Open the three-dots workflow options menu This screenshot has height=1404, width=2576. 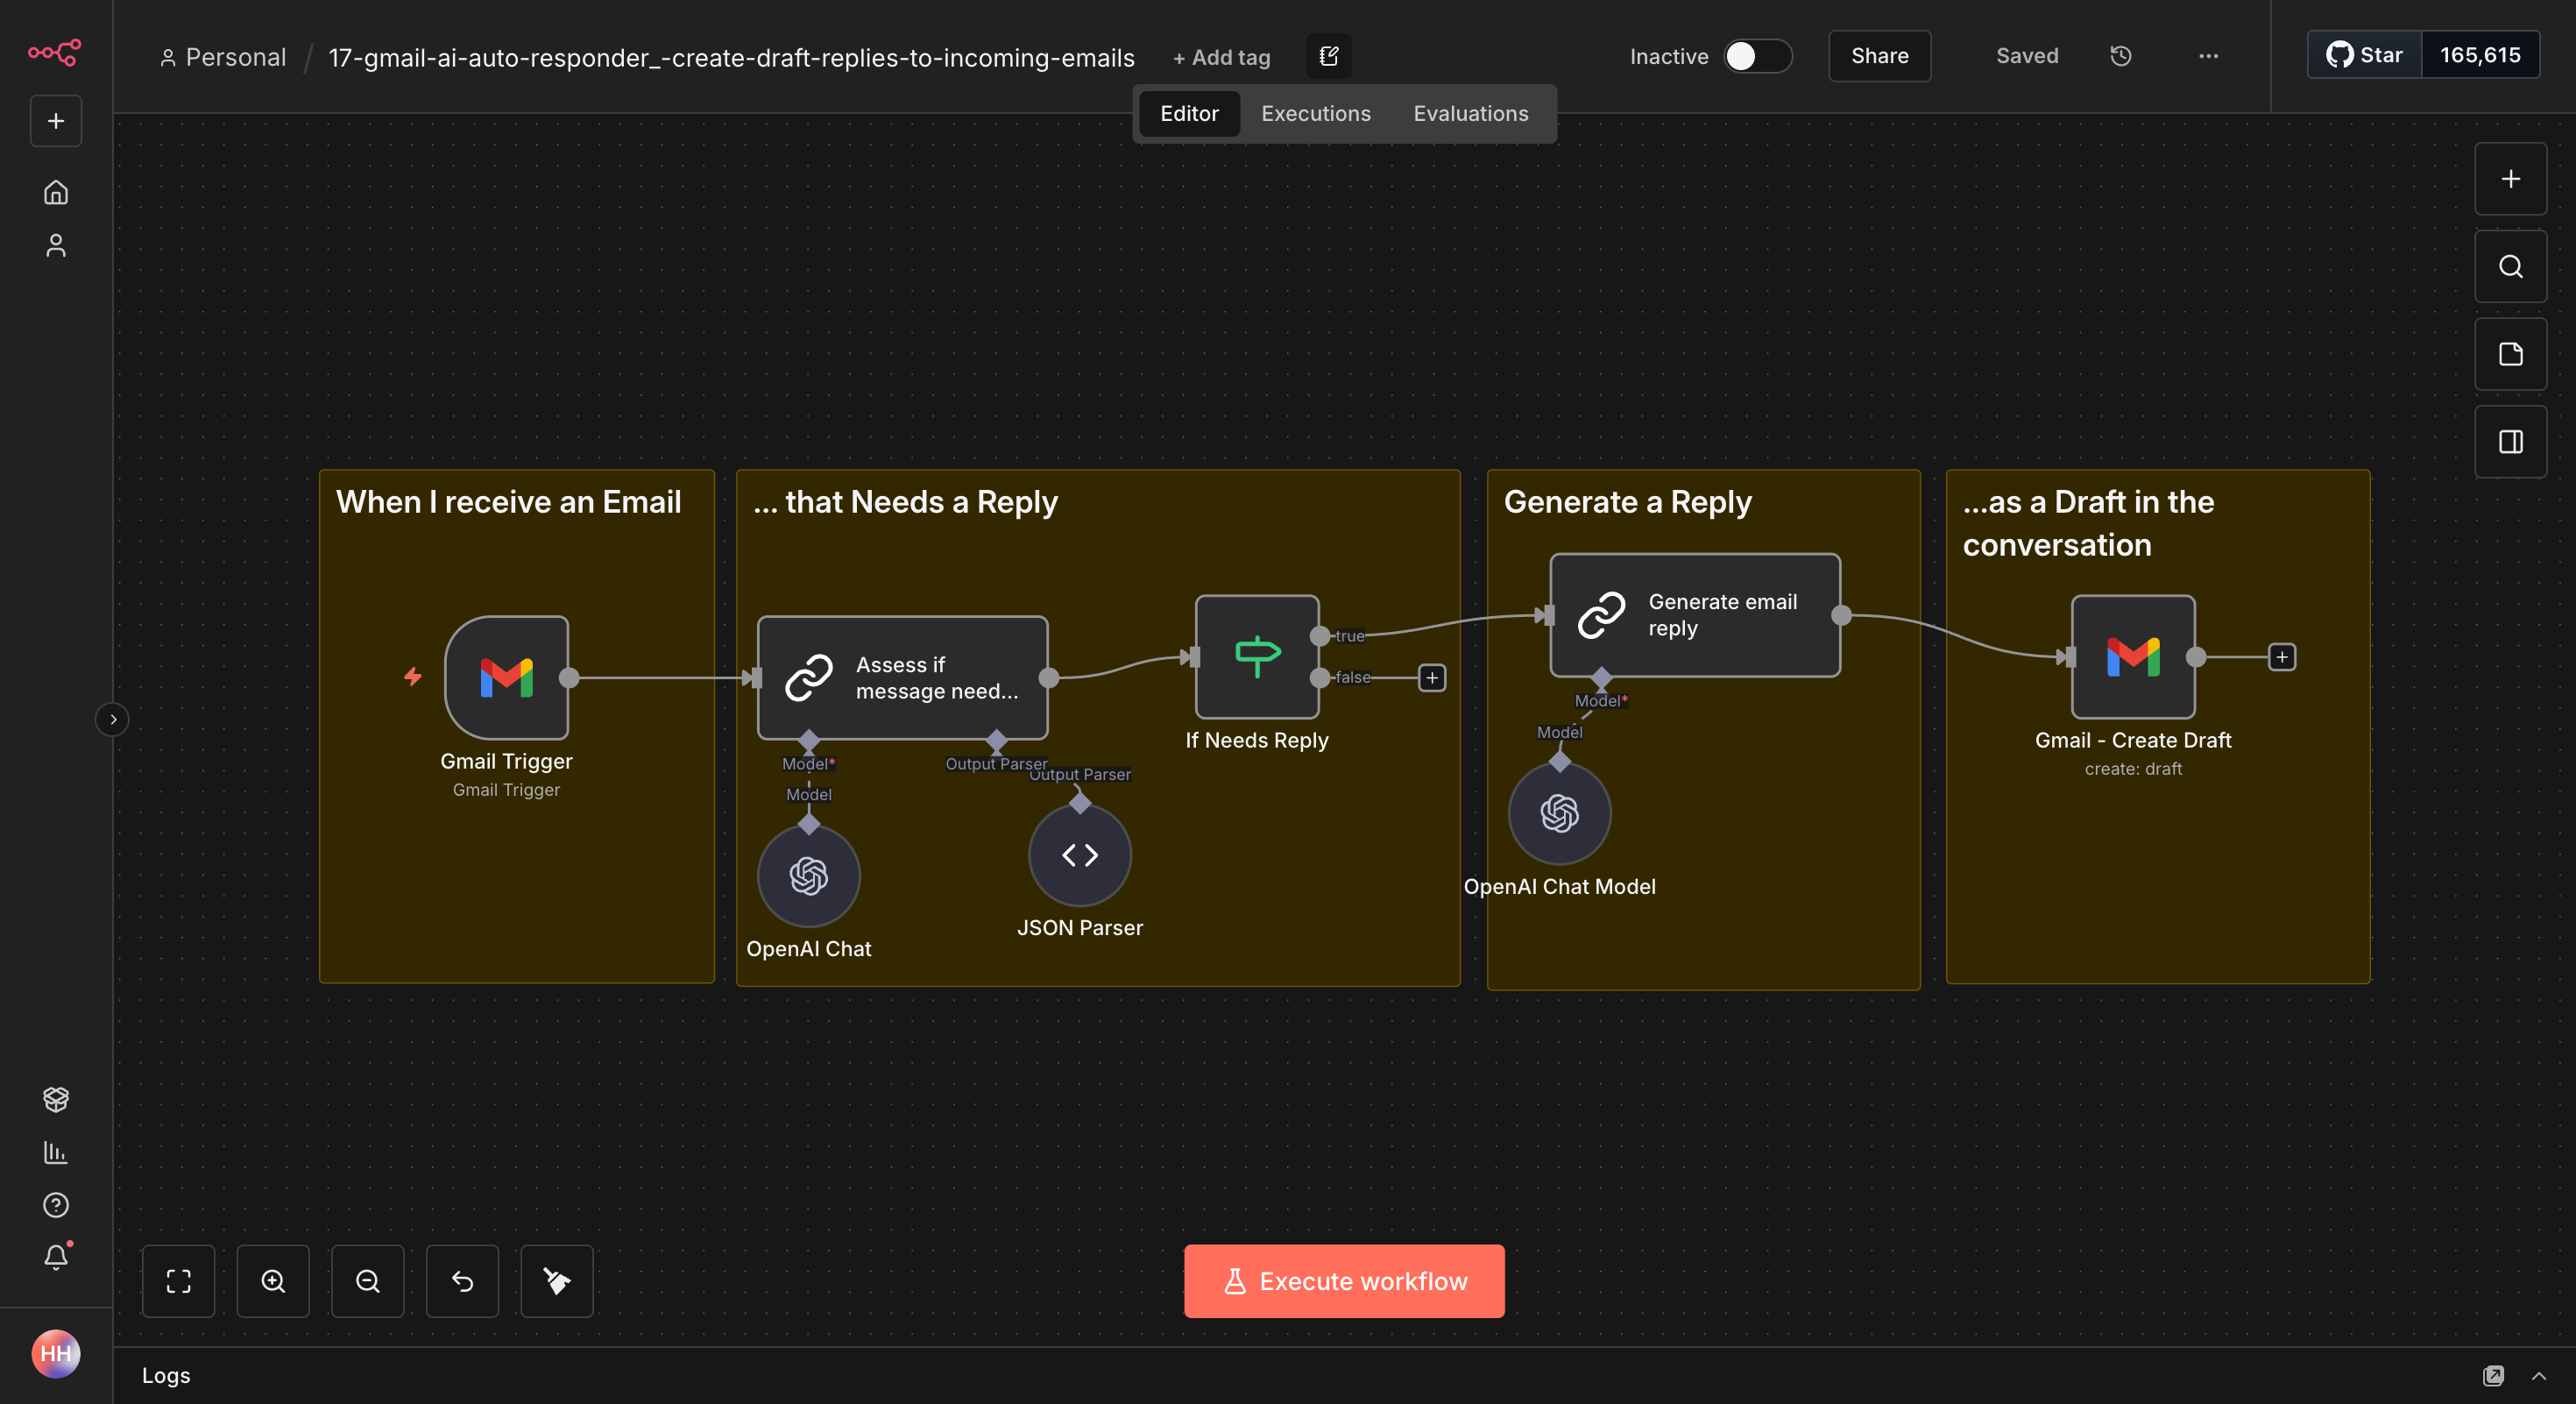tap(2208, 56)
